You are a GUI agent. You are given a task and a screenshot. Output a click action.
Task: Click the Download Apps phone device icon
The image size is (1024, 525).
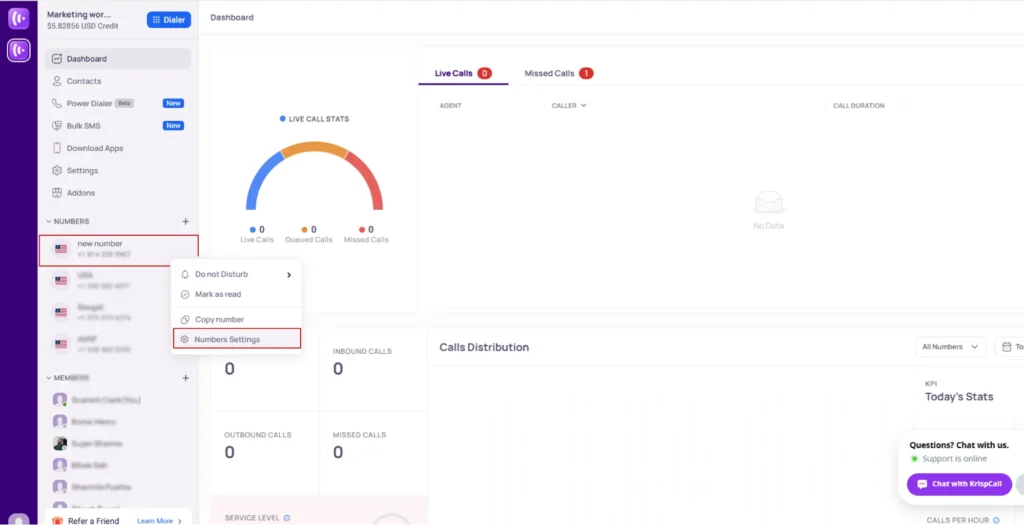[57, 148]
